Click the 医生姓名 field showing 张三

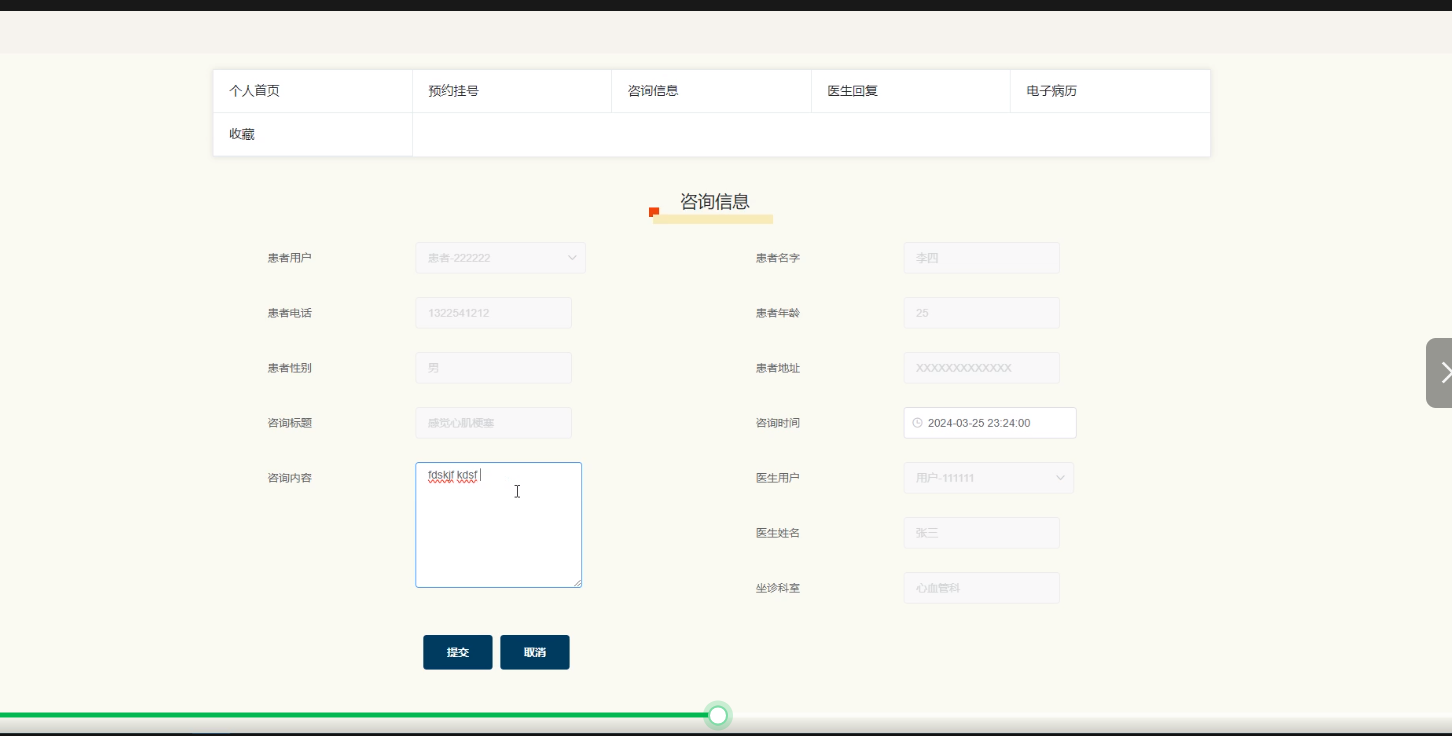tap(981, 533)
